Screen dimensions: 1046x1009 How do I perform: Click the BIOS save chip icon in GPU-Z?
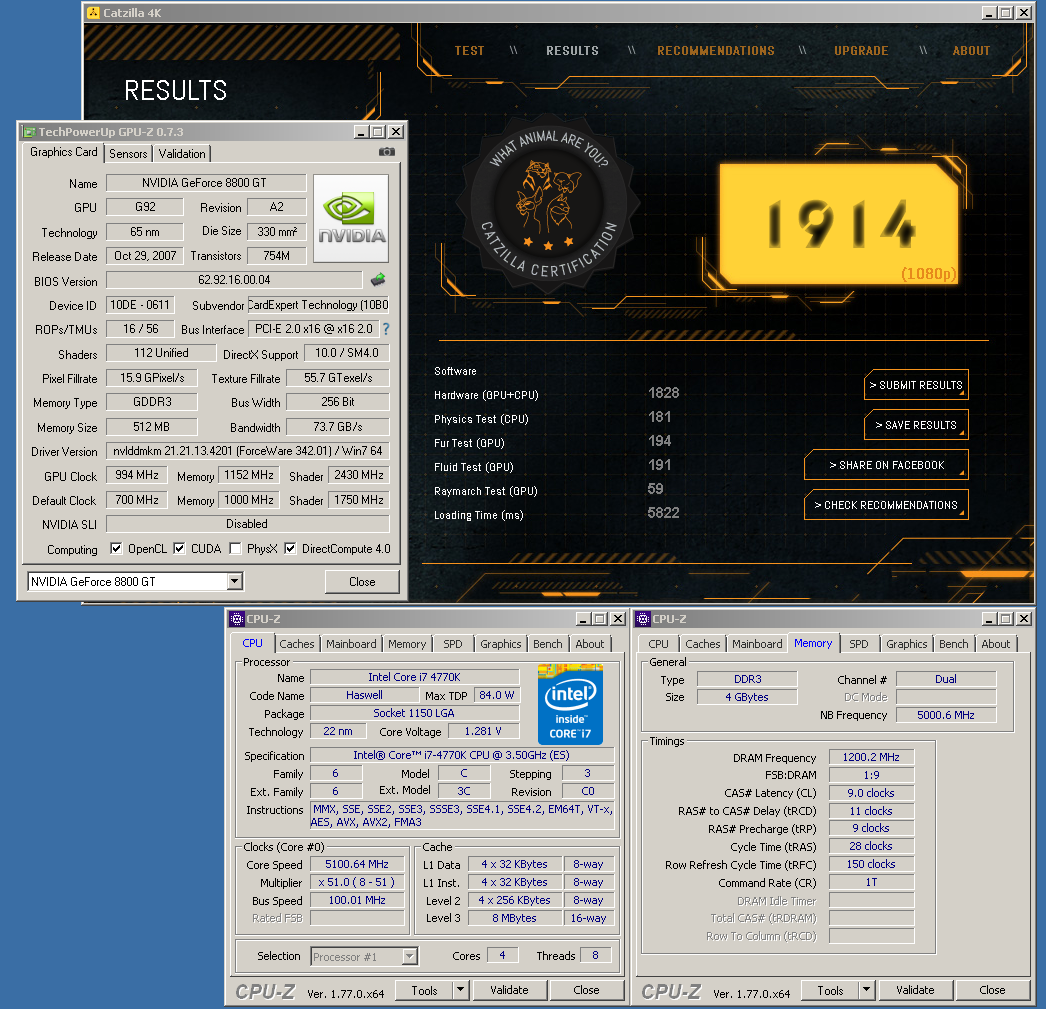[x=378, y=279]
